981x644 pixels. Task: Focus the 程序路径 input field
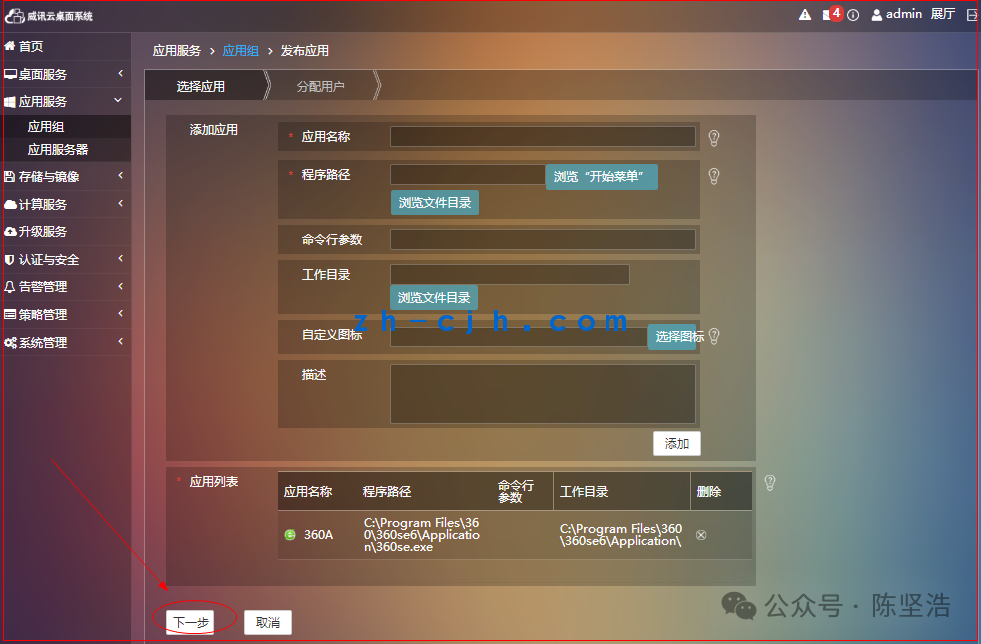tap(468, 175)
